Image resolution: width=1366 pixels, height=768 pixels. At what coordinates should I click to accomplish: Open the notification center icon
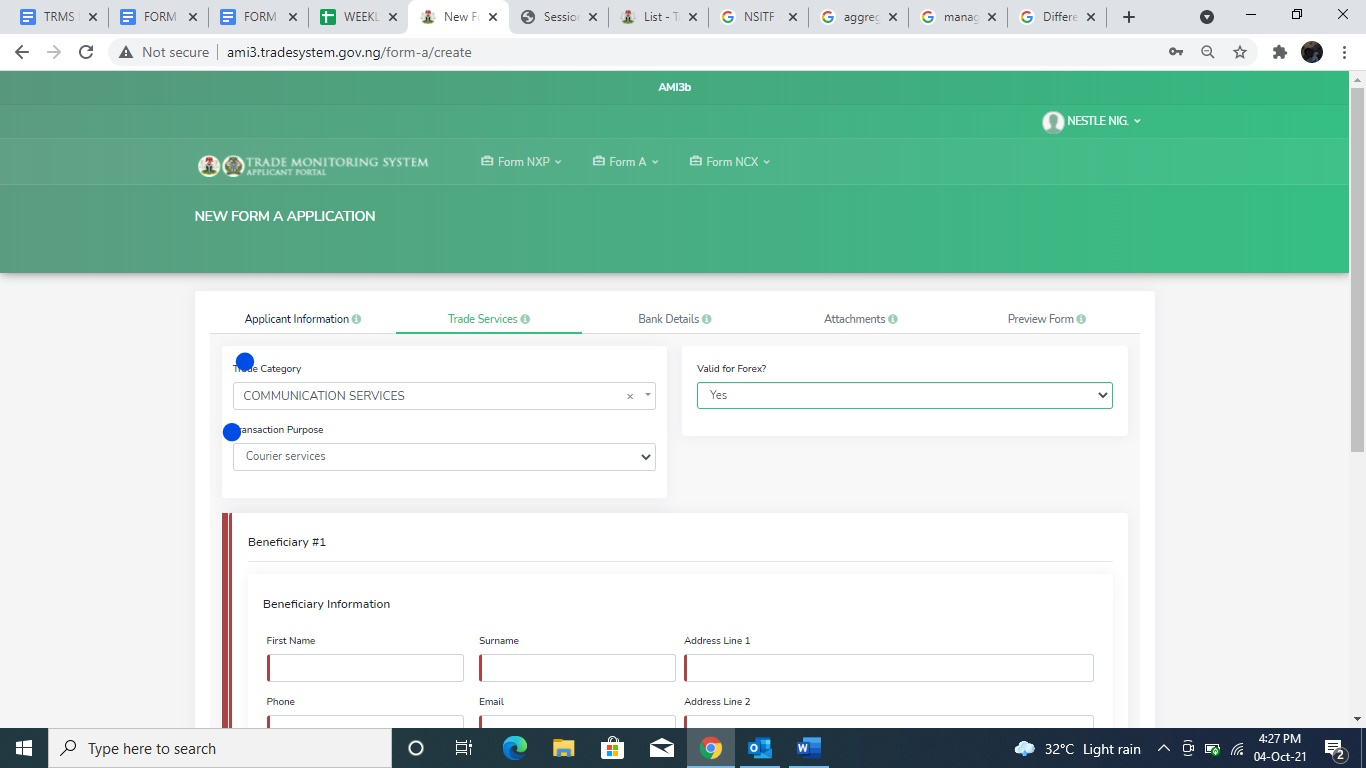tap(1334, 748)
